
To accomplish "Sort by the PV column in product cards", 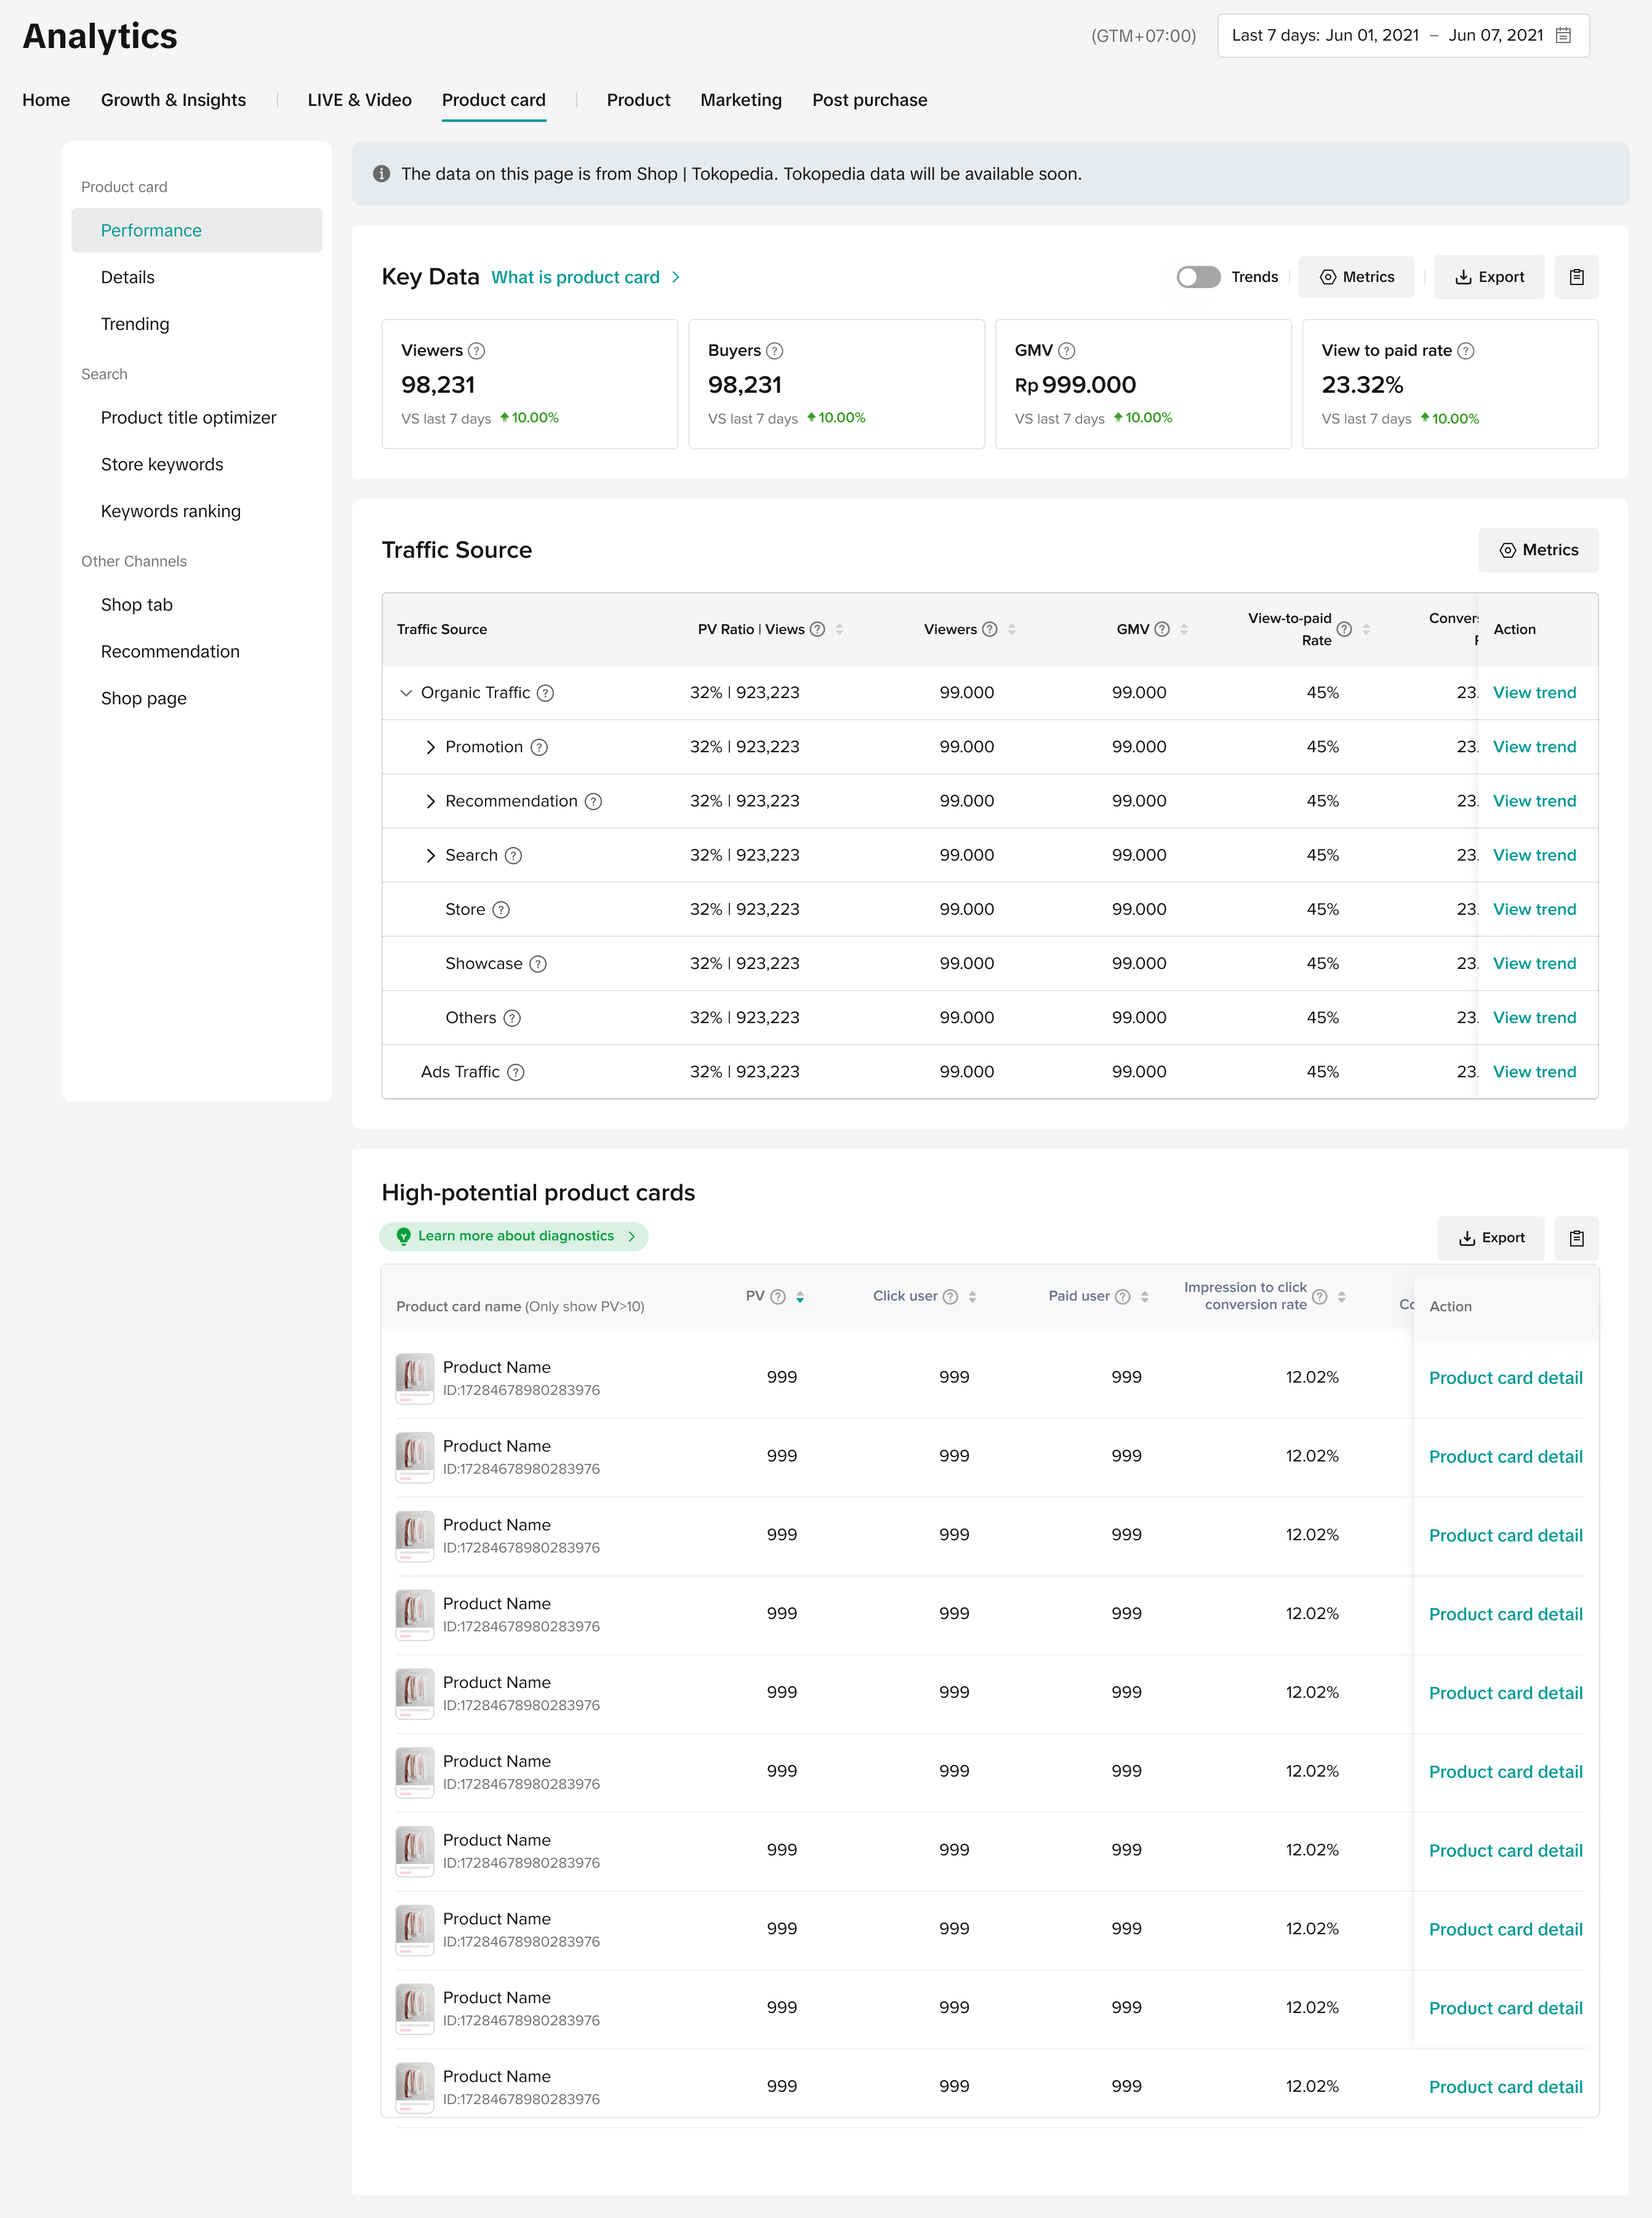I will 800,1297.
